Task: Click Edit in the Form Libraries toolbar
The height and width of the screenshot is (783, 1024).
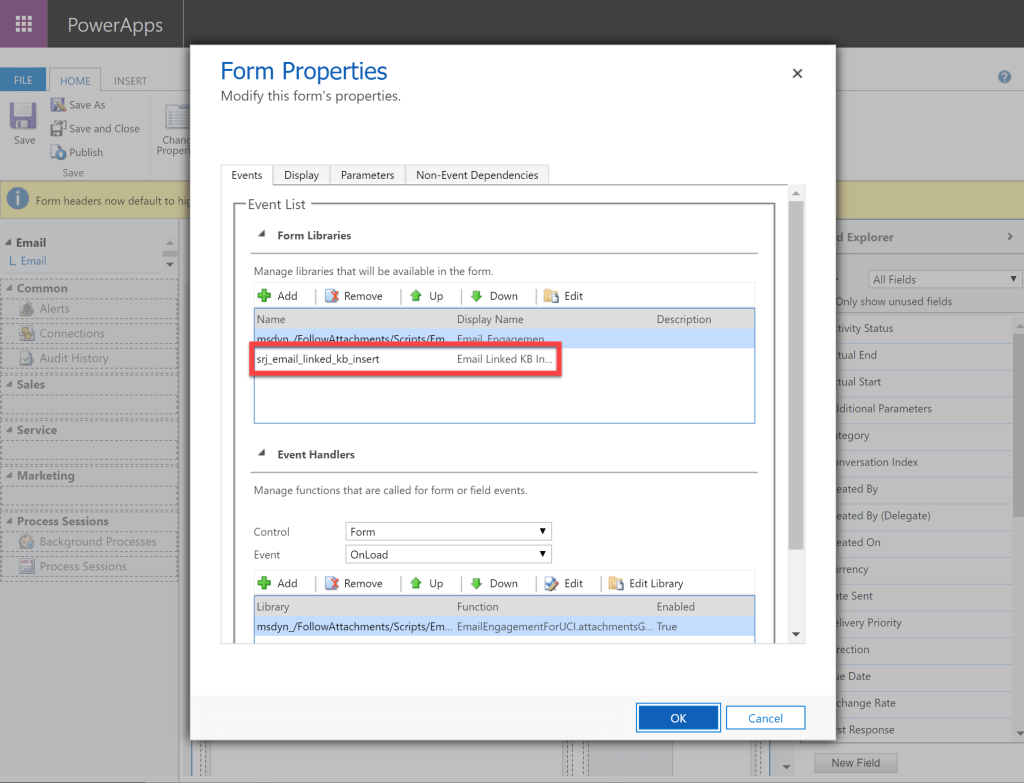Action: (x=563, y=296)
